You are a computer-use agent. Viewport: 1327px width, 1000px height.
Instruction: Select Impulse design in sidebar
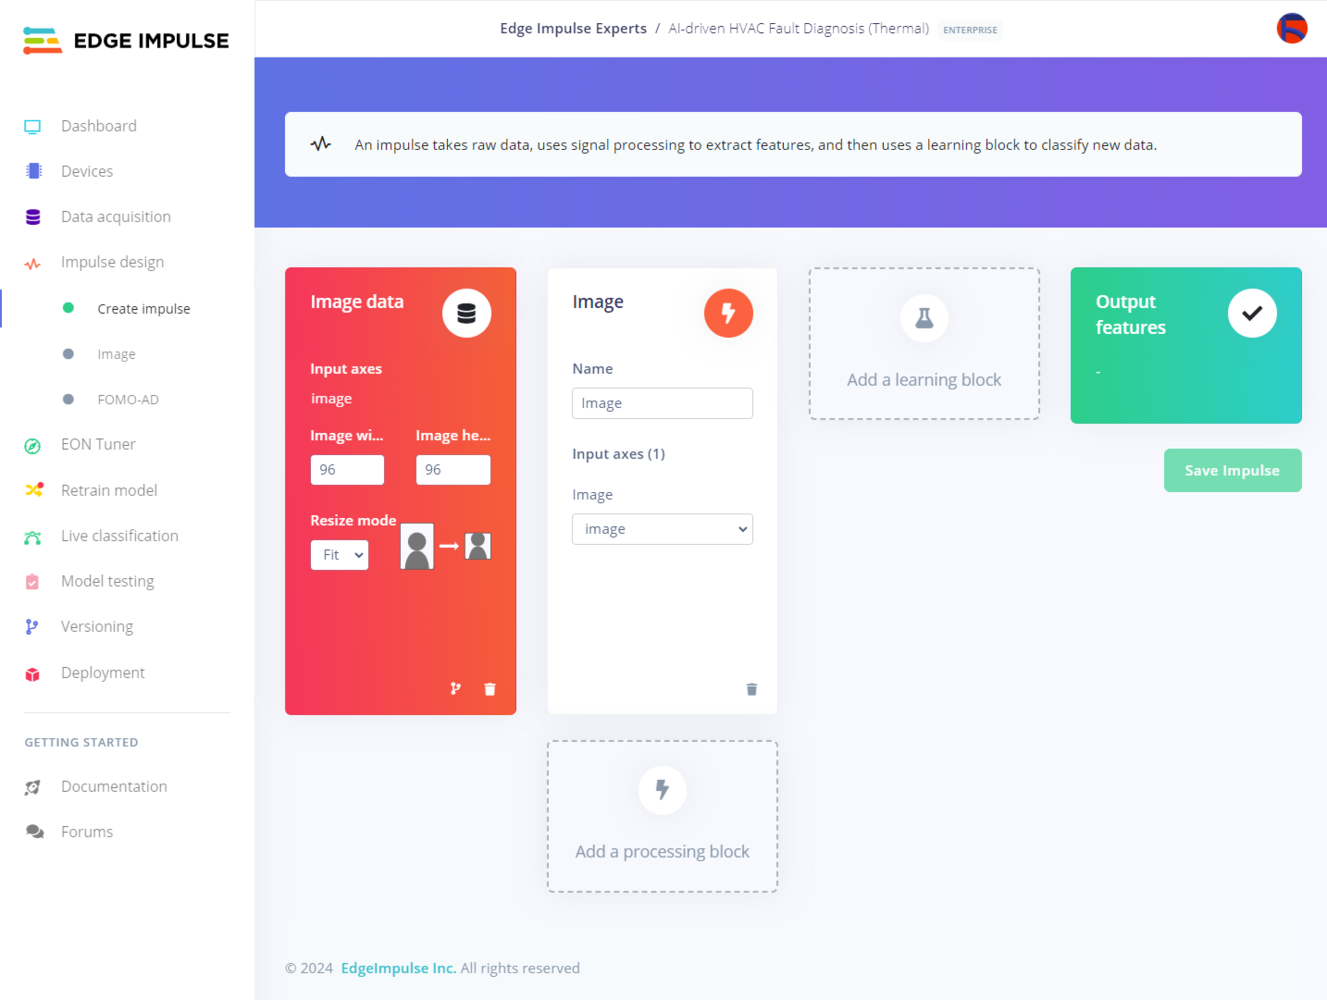click(x=112, y=262)
